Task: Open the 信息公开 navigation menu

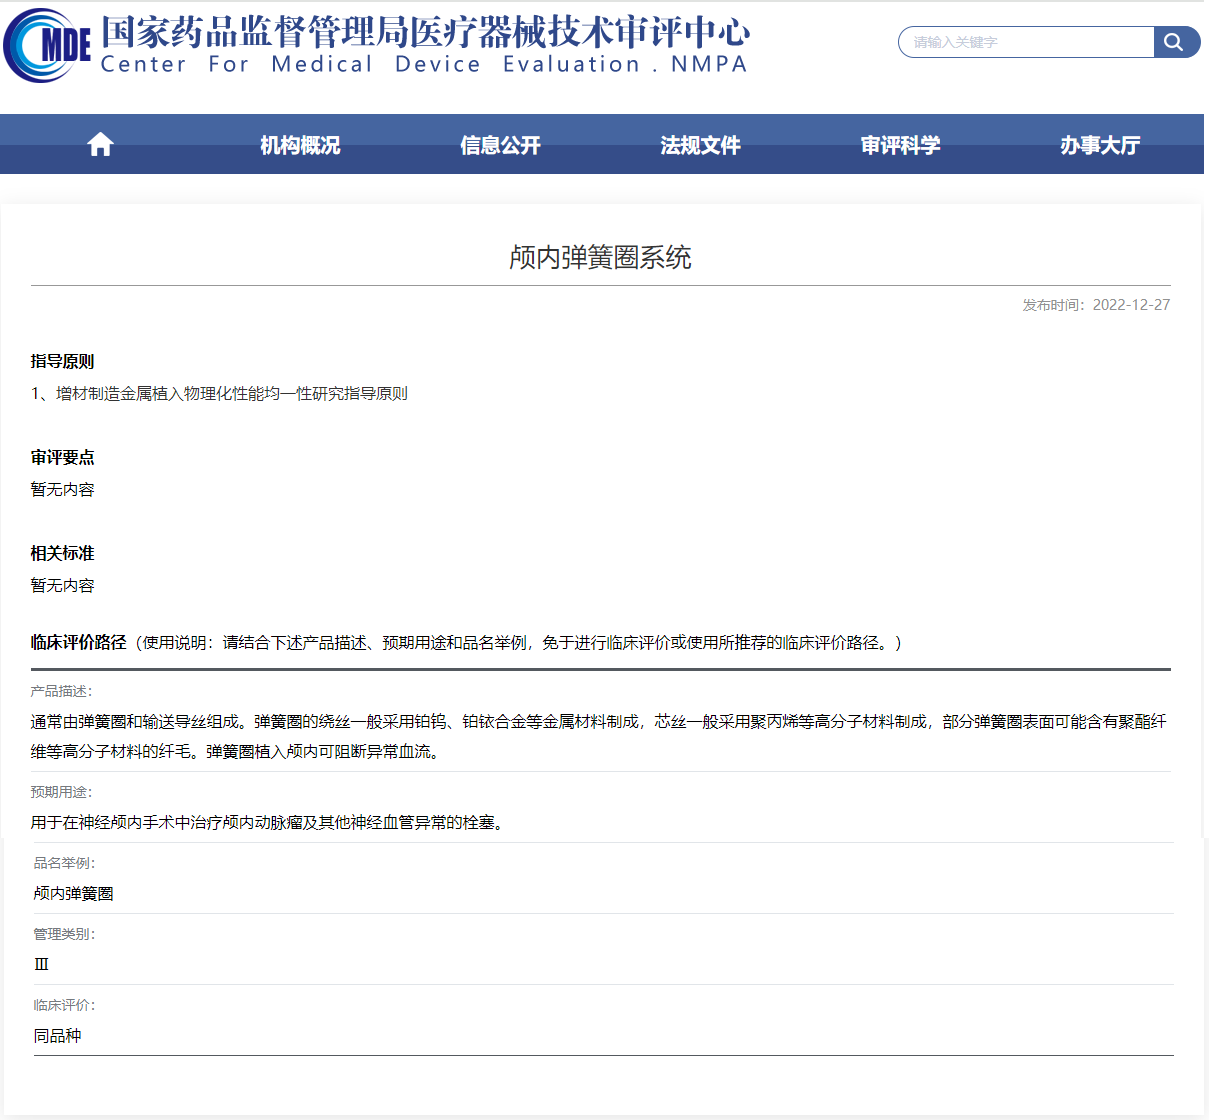Action: pos(500,145)
